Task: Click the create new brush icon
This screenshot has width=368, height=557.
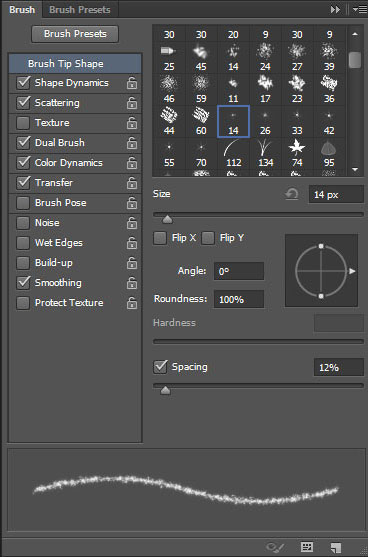Action: (335, 547)
